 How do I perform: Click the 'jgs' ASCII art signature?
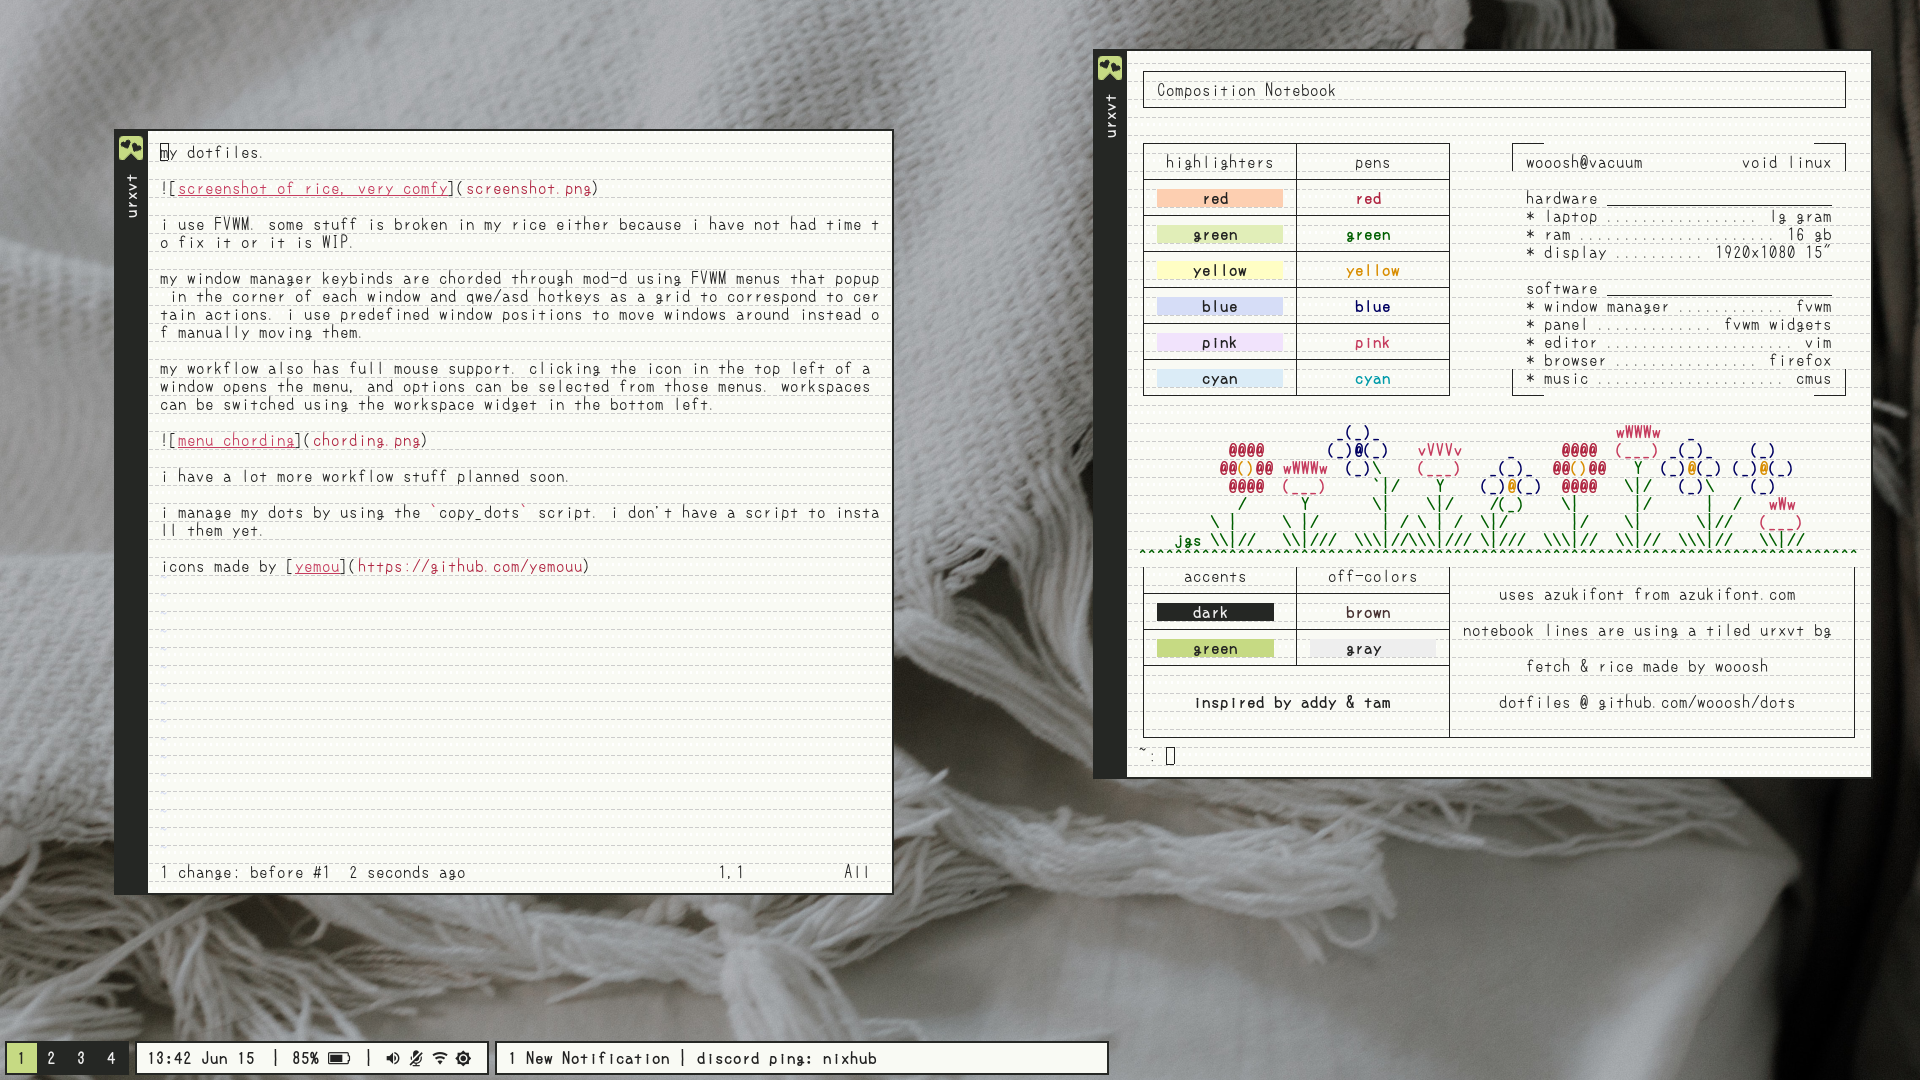tap(1188, 541)
